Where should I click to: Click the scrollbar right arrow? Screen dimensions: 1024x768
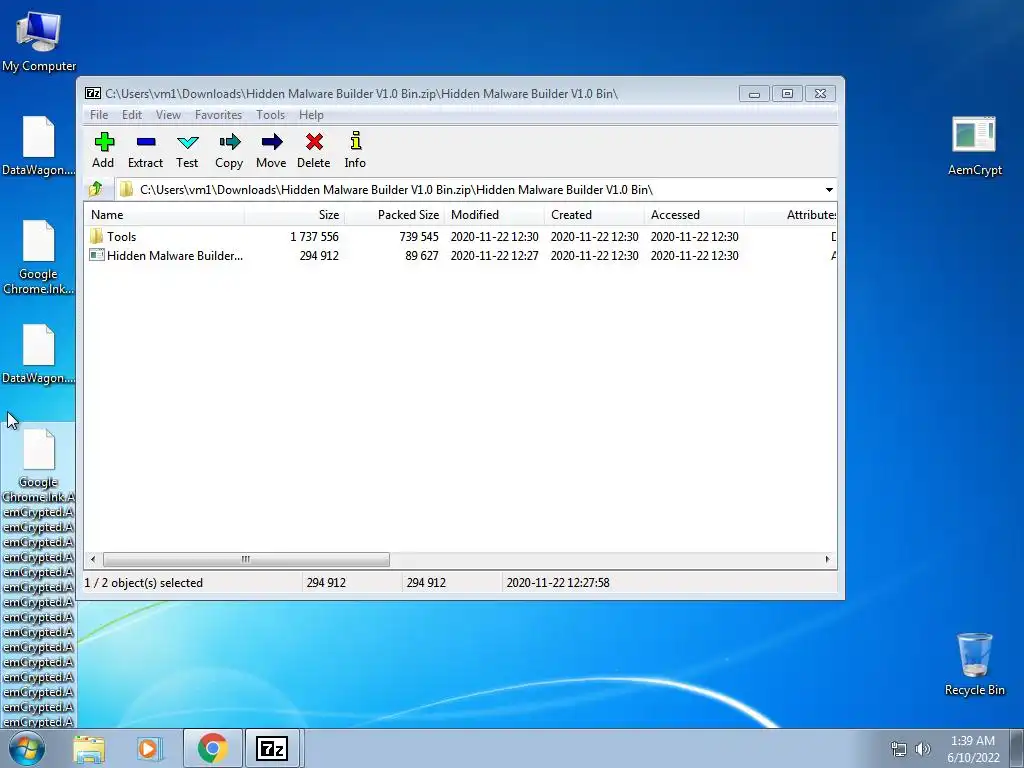[x=827, y=560]
